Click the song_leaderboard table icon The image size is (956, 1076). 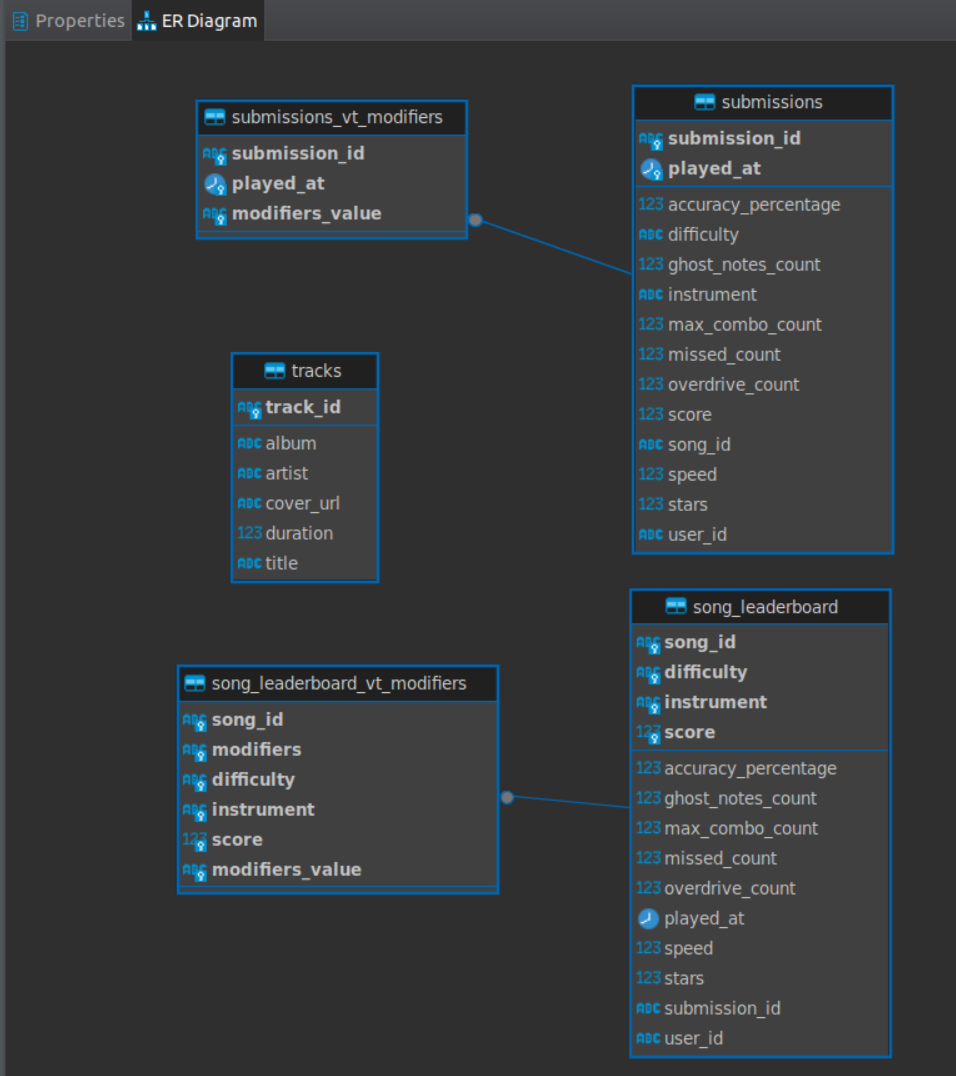point(676,607)
